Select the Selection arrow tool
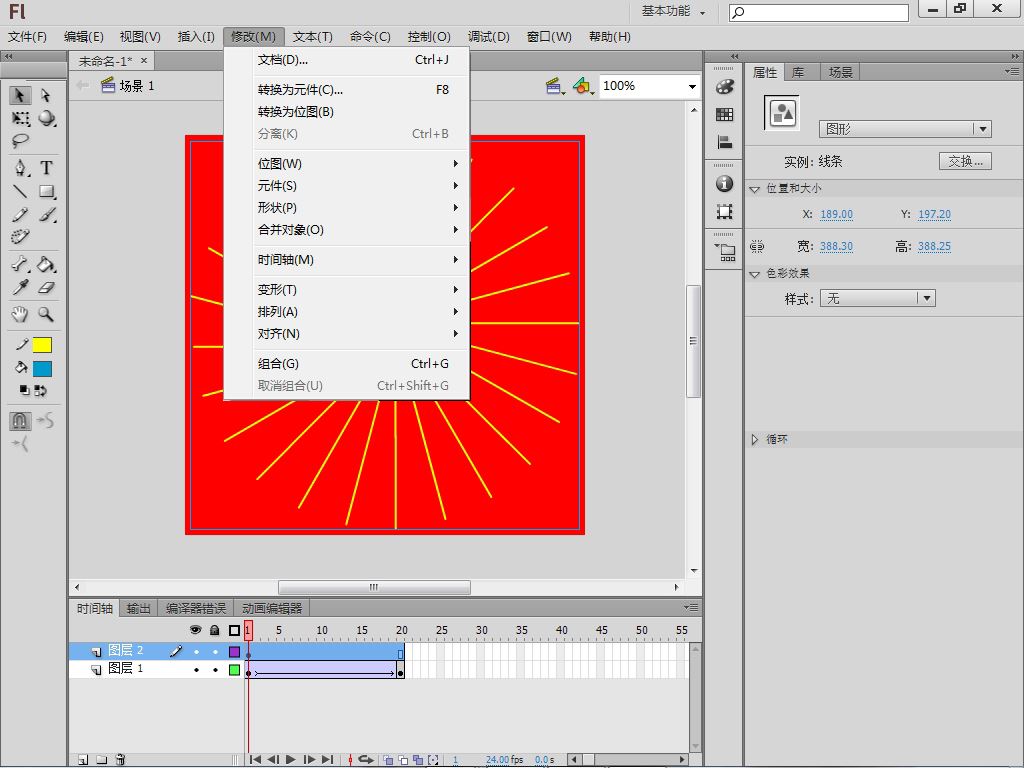 tap(20, 95)
